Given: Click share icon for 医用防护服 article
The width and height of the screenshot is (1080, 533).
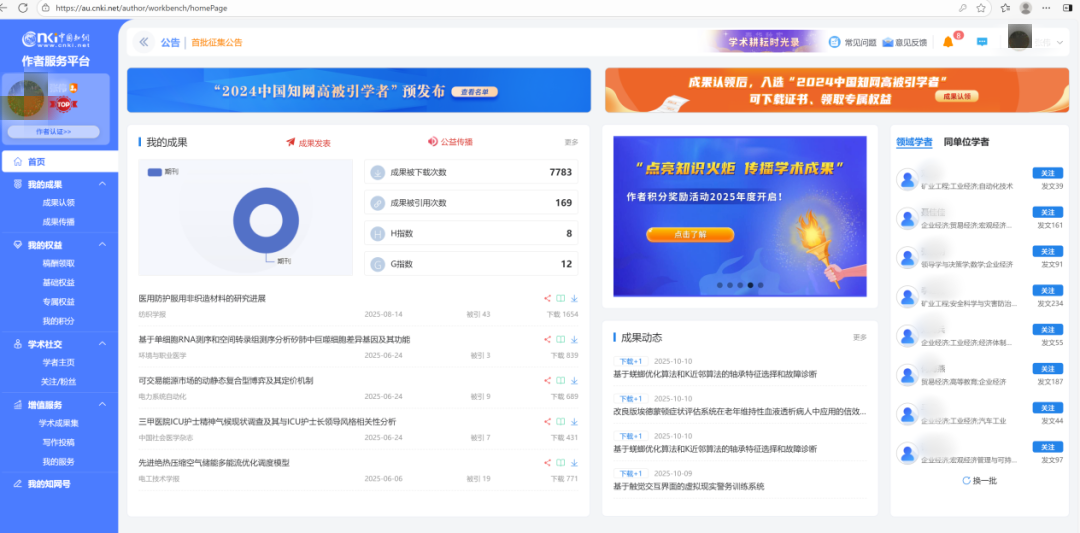Looking at the screenshot, I should coord(547,298).
